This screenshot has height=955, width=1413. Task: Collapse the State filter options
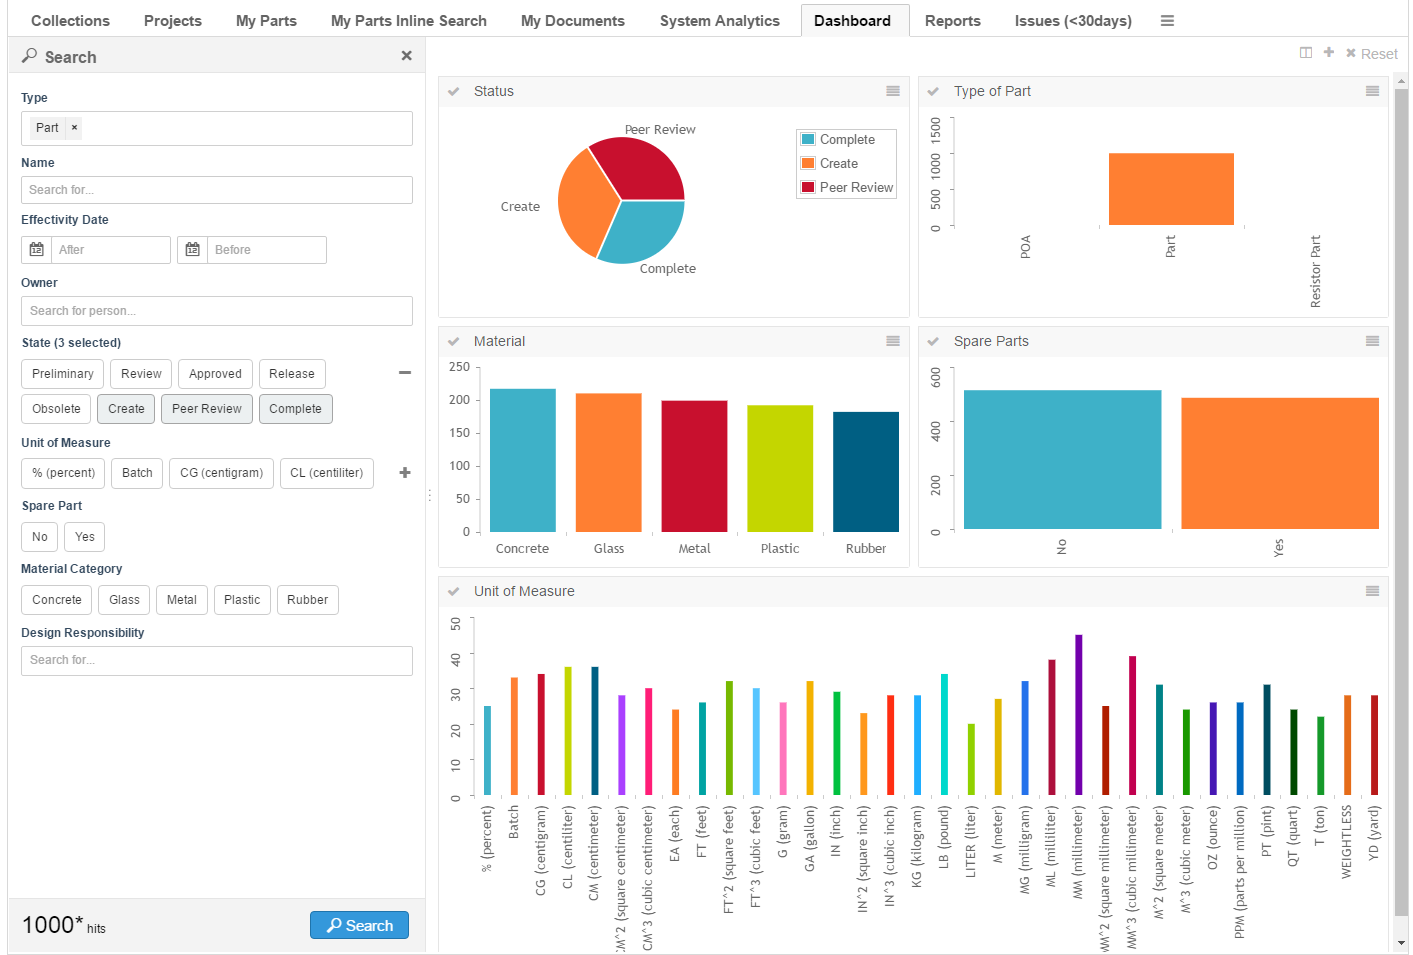(x=405, y=373)
